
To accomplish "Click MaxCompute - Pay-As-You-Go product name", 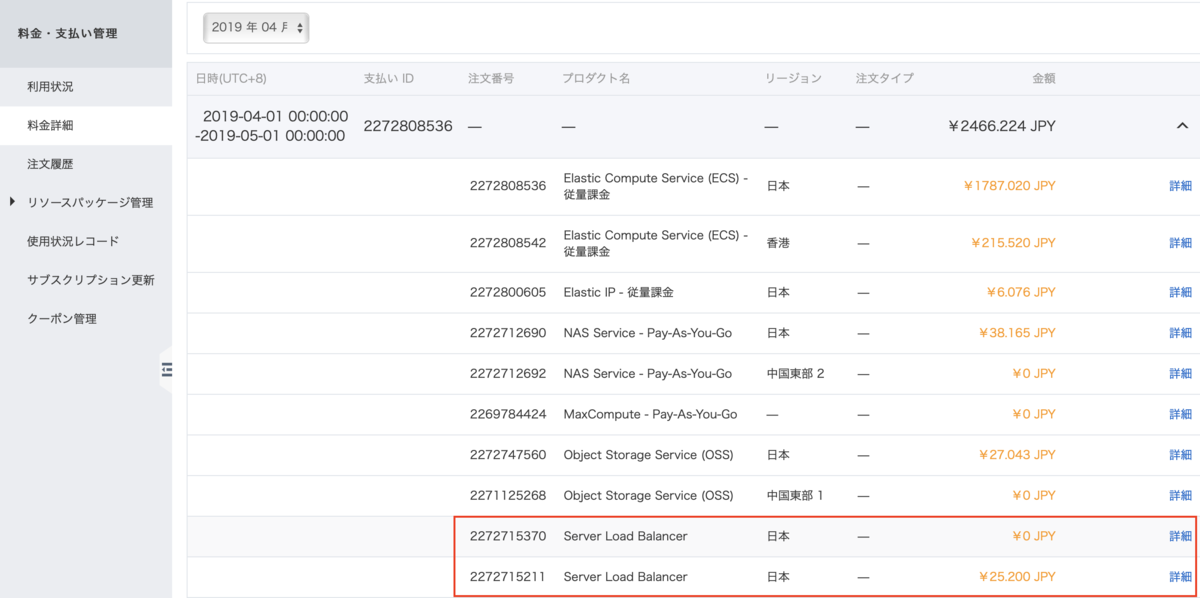I will click(650, 414).
